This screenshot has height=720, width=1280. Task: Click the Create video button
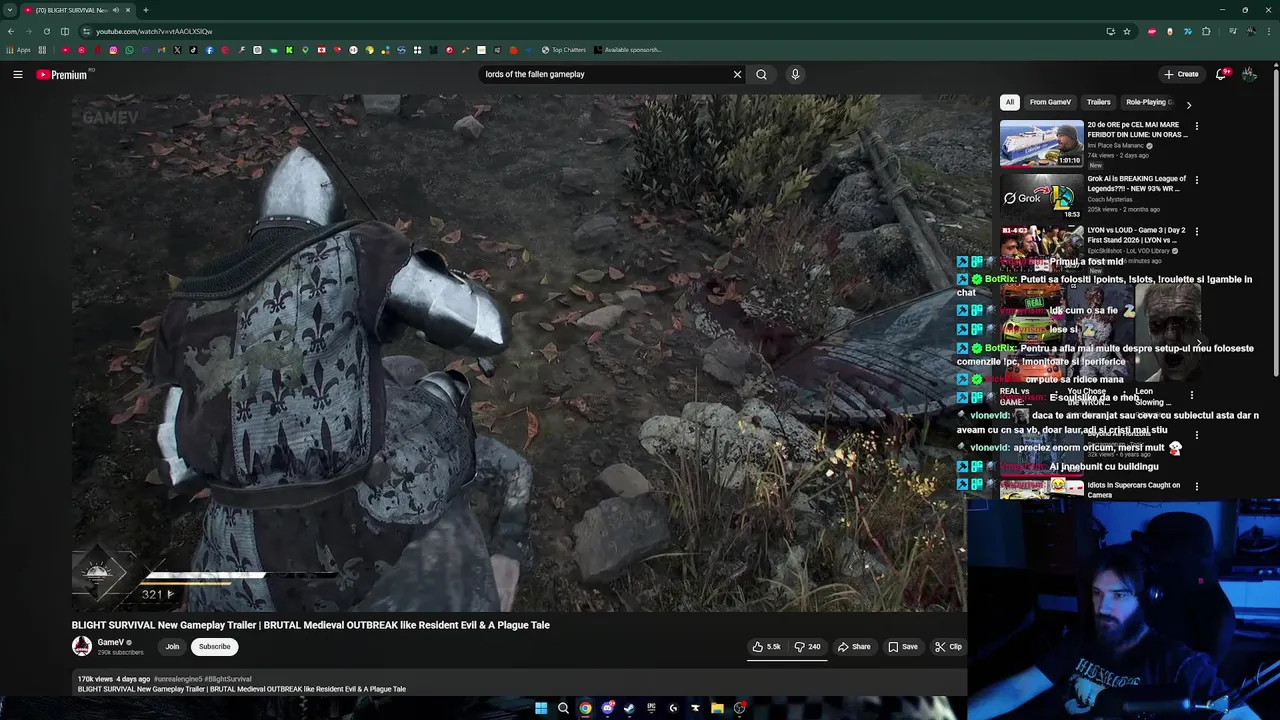[1181, 74]
